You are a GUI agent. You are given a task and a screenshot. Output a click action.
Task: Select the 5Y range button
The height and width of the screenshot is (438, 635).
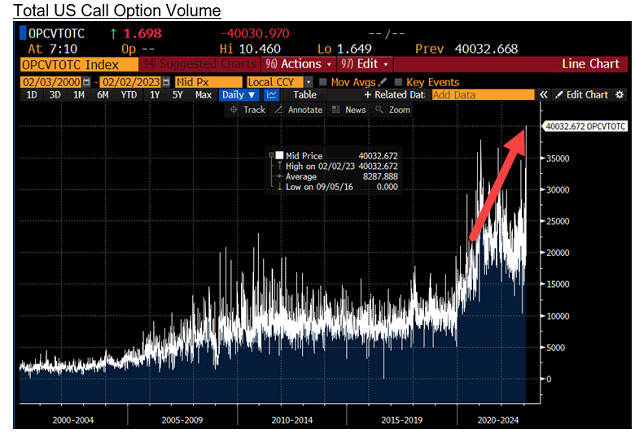click(x=177, y=95)
